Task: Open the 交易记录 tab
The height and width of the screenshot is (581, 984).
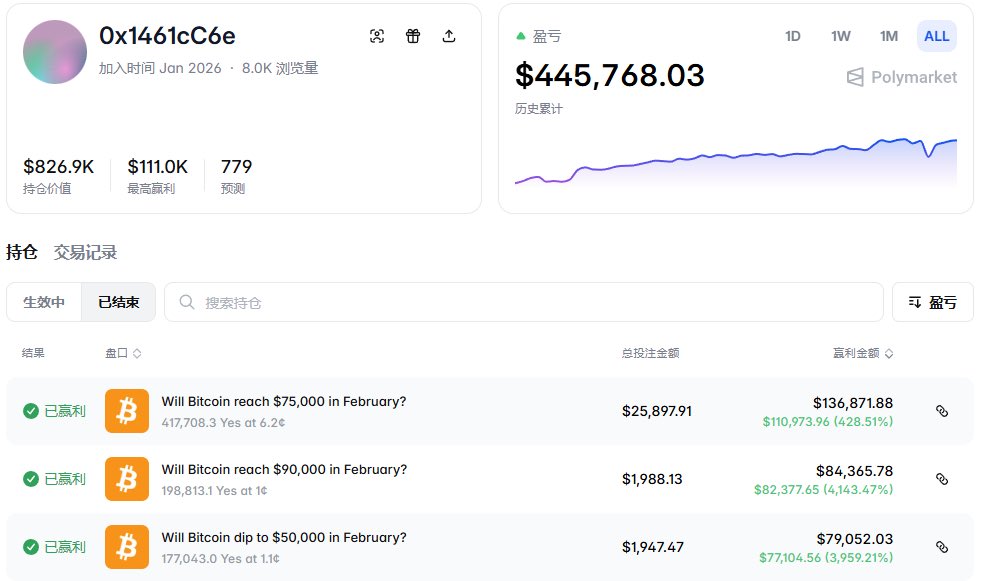Action: (85, 252)
